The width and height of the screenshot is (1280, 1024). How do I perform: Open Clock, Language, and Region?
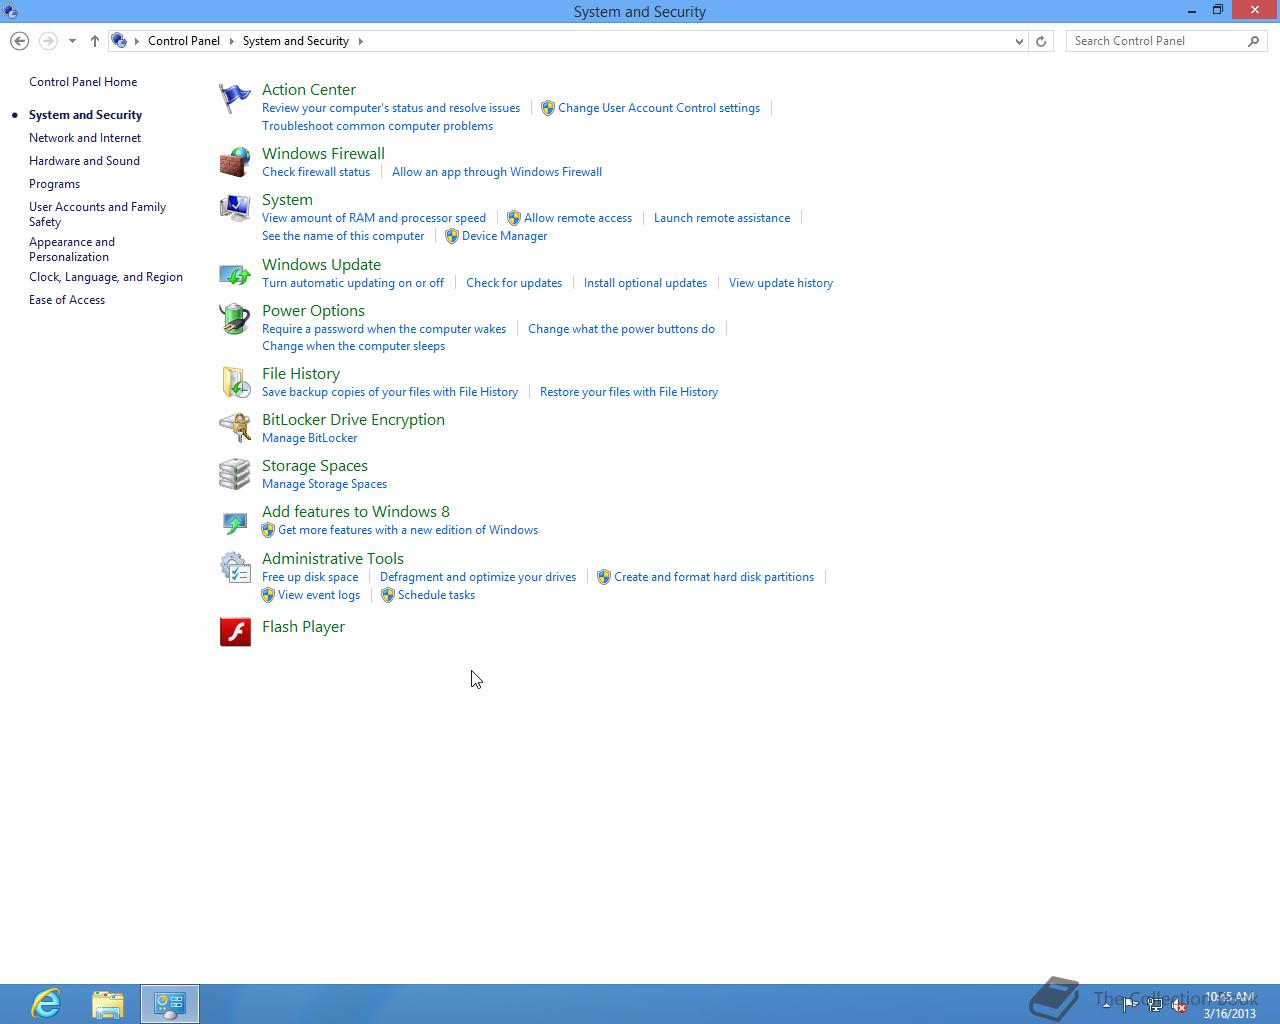[x=106, y=277]
